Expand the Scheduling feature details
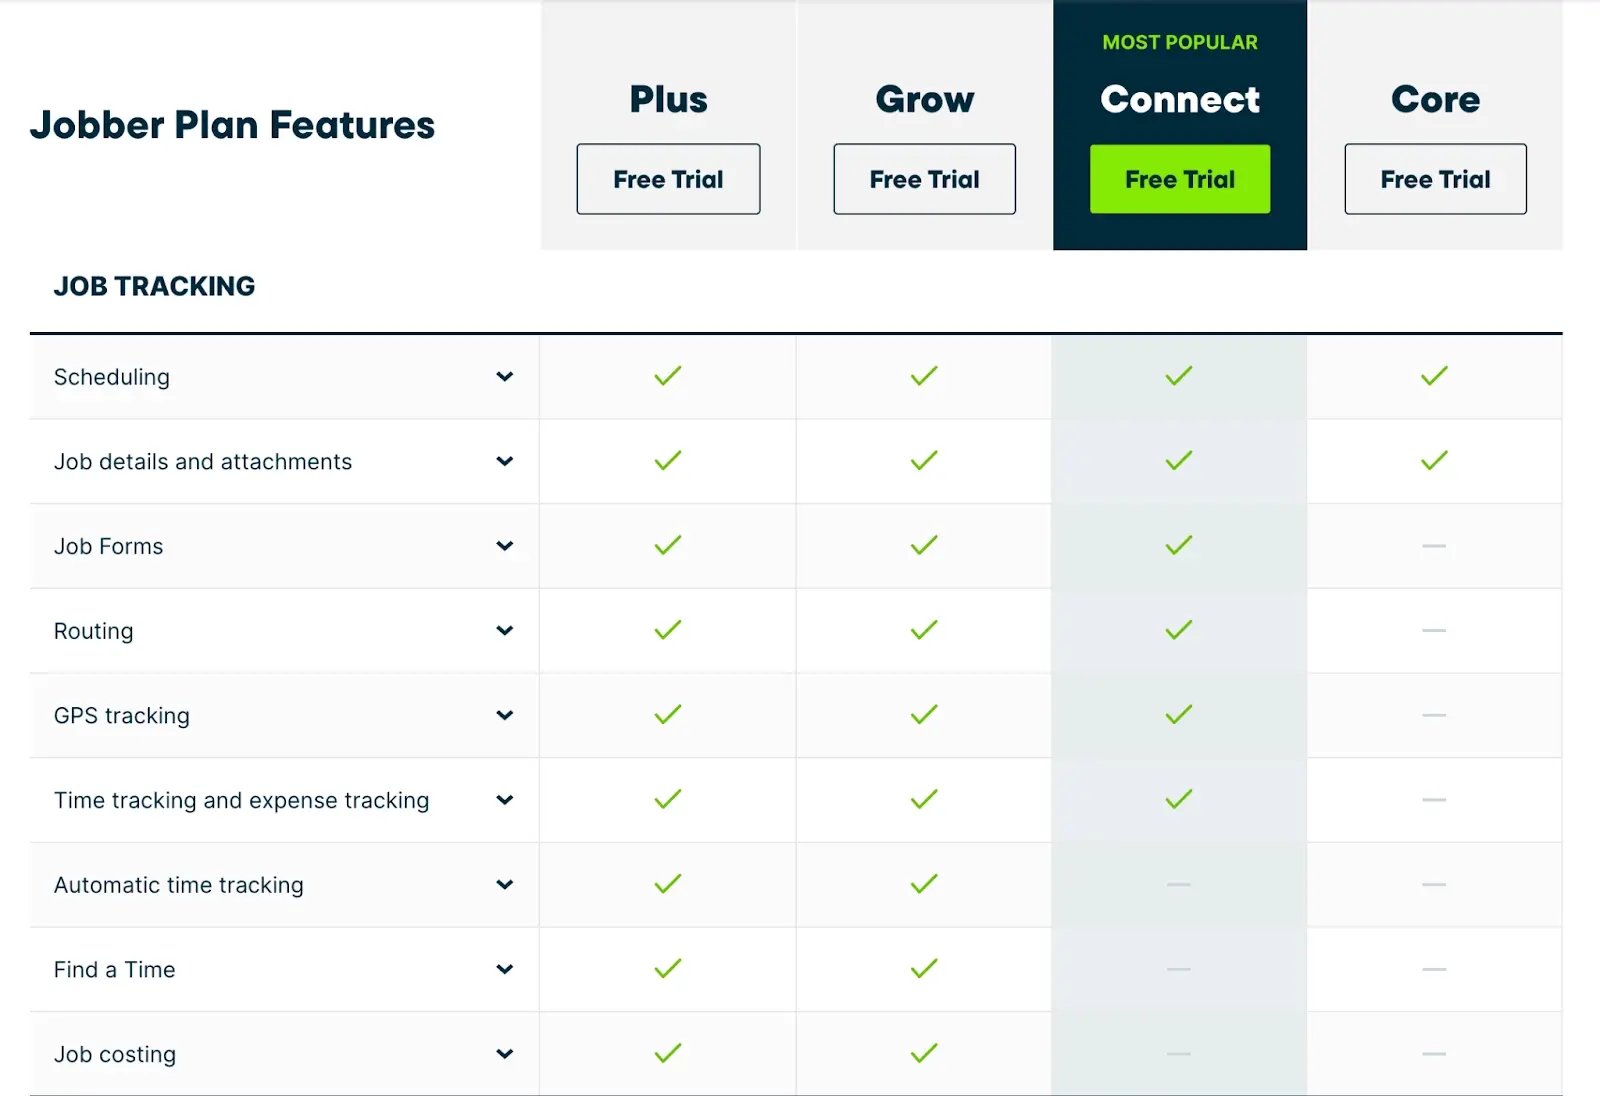 pyautogui.click(x=506, y=377)
